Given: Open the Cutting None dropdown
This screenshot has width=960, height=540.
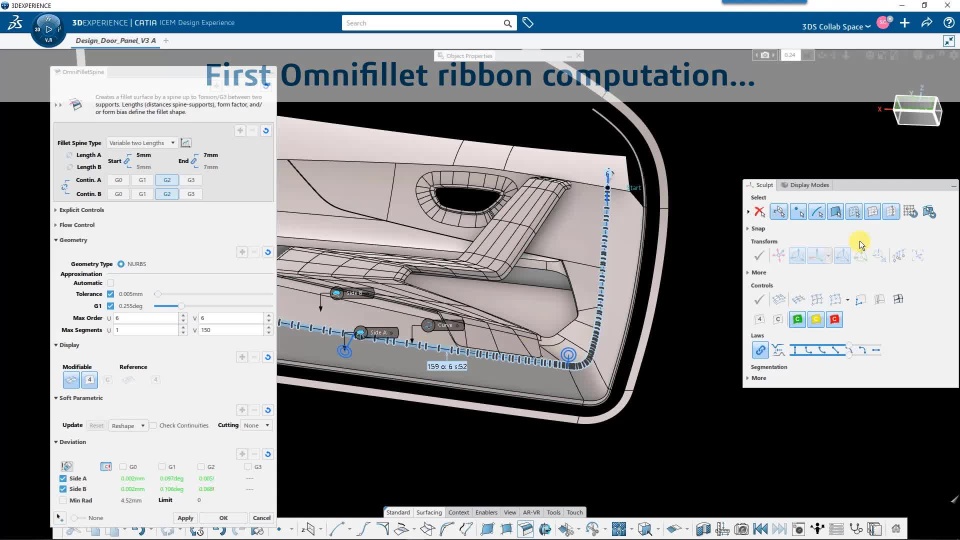Looking at the screenshot, I should pos(256,426).
